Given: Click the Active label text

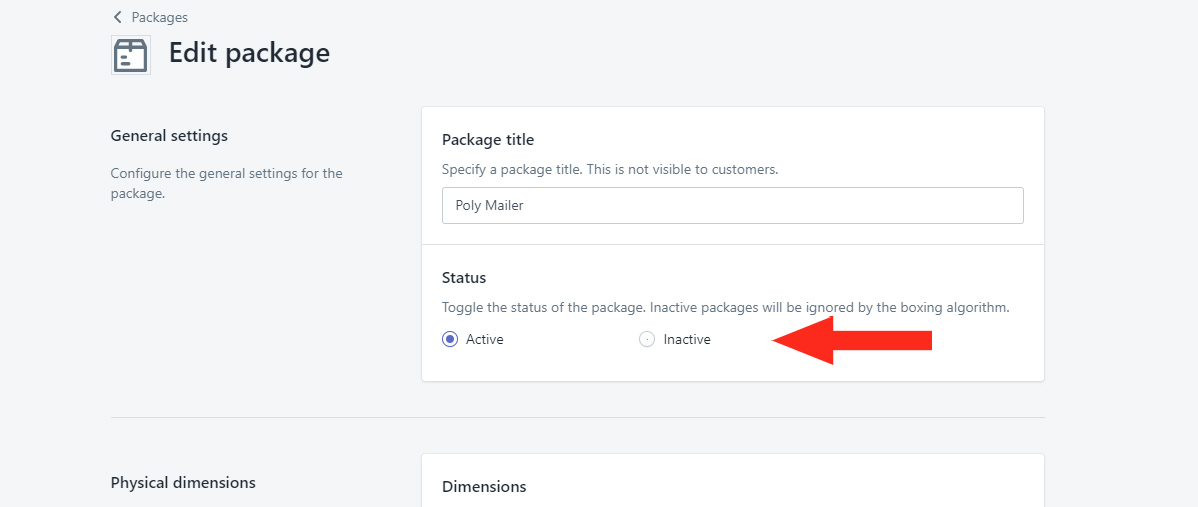Looking at the screenshot, I should pyautogui.click(x=484, y=340).
